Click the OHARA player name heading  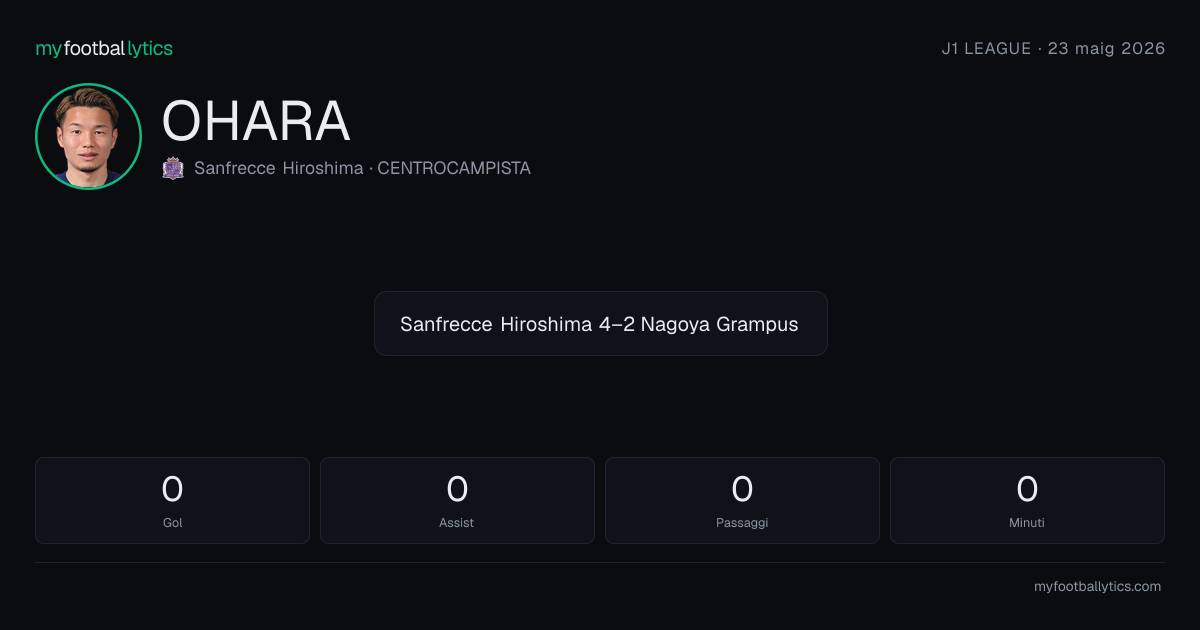tap(256, 121)
